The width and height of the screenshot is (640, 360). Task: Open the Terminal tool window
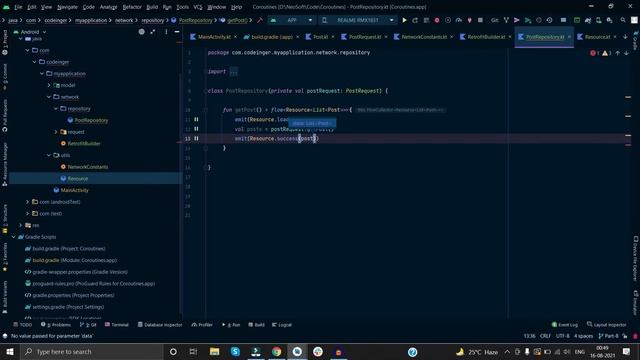(117, 325)
